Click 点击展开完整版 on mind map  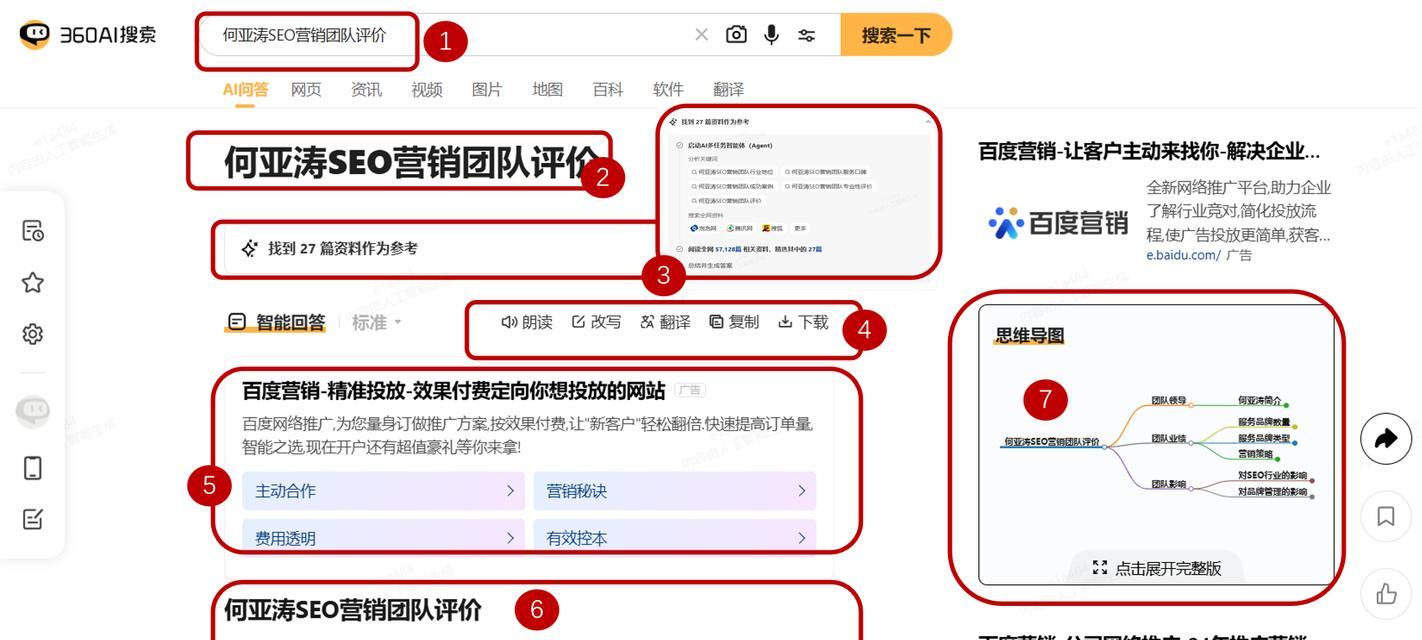[x=1157, y=568]
